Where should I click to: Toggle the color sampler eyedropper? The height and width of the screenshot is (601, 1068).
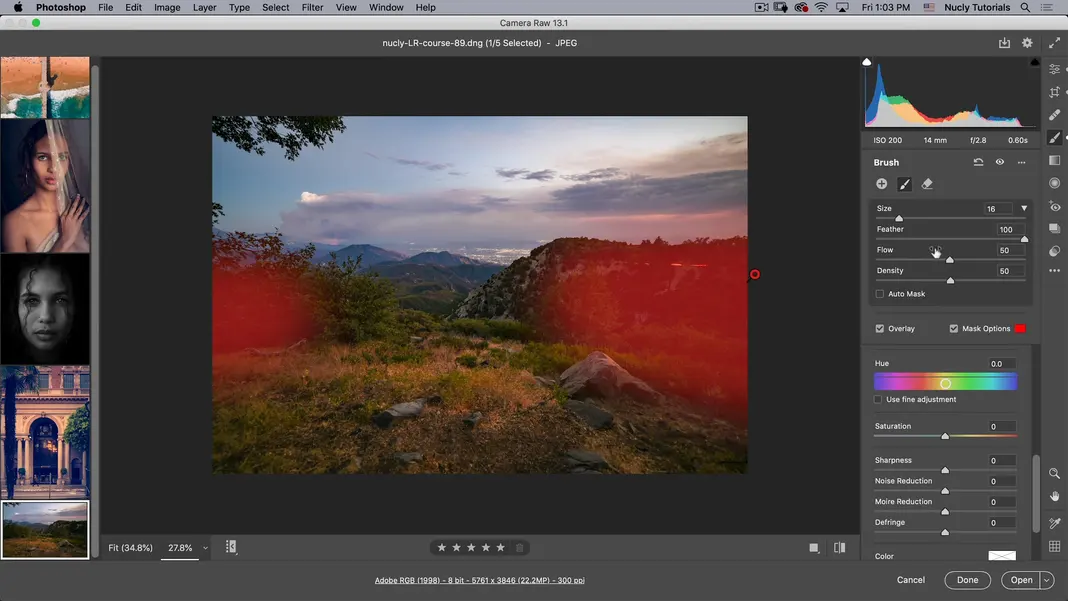[x=1054, y=523]
